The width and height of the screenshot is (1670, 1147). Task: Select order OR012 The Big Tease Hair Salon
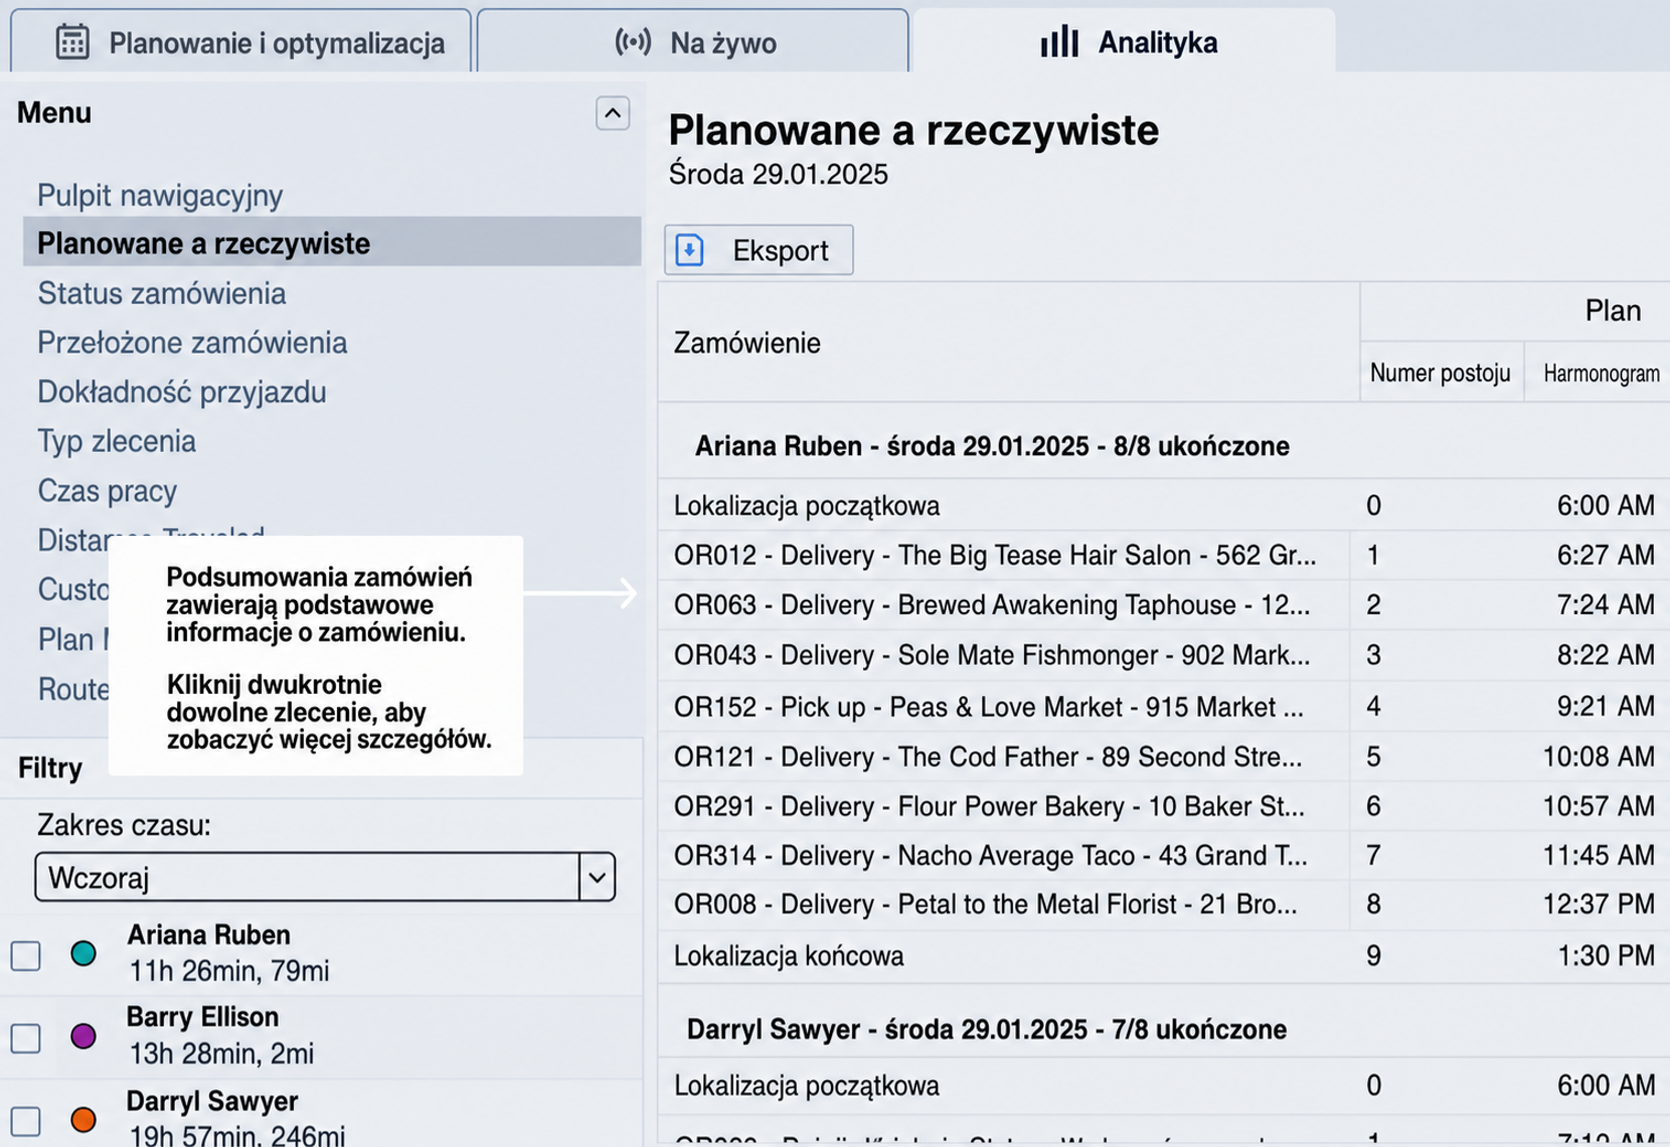tap(1164, 555)
